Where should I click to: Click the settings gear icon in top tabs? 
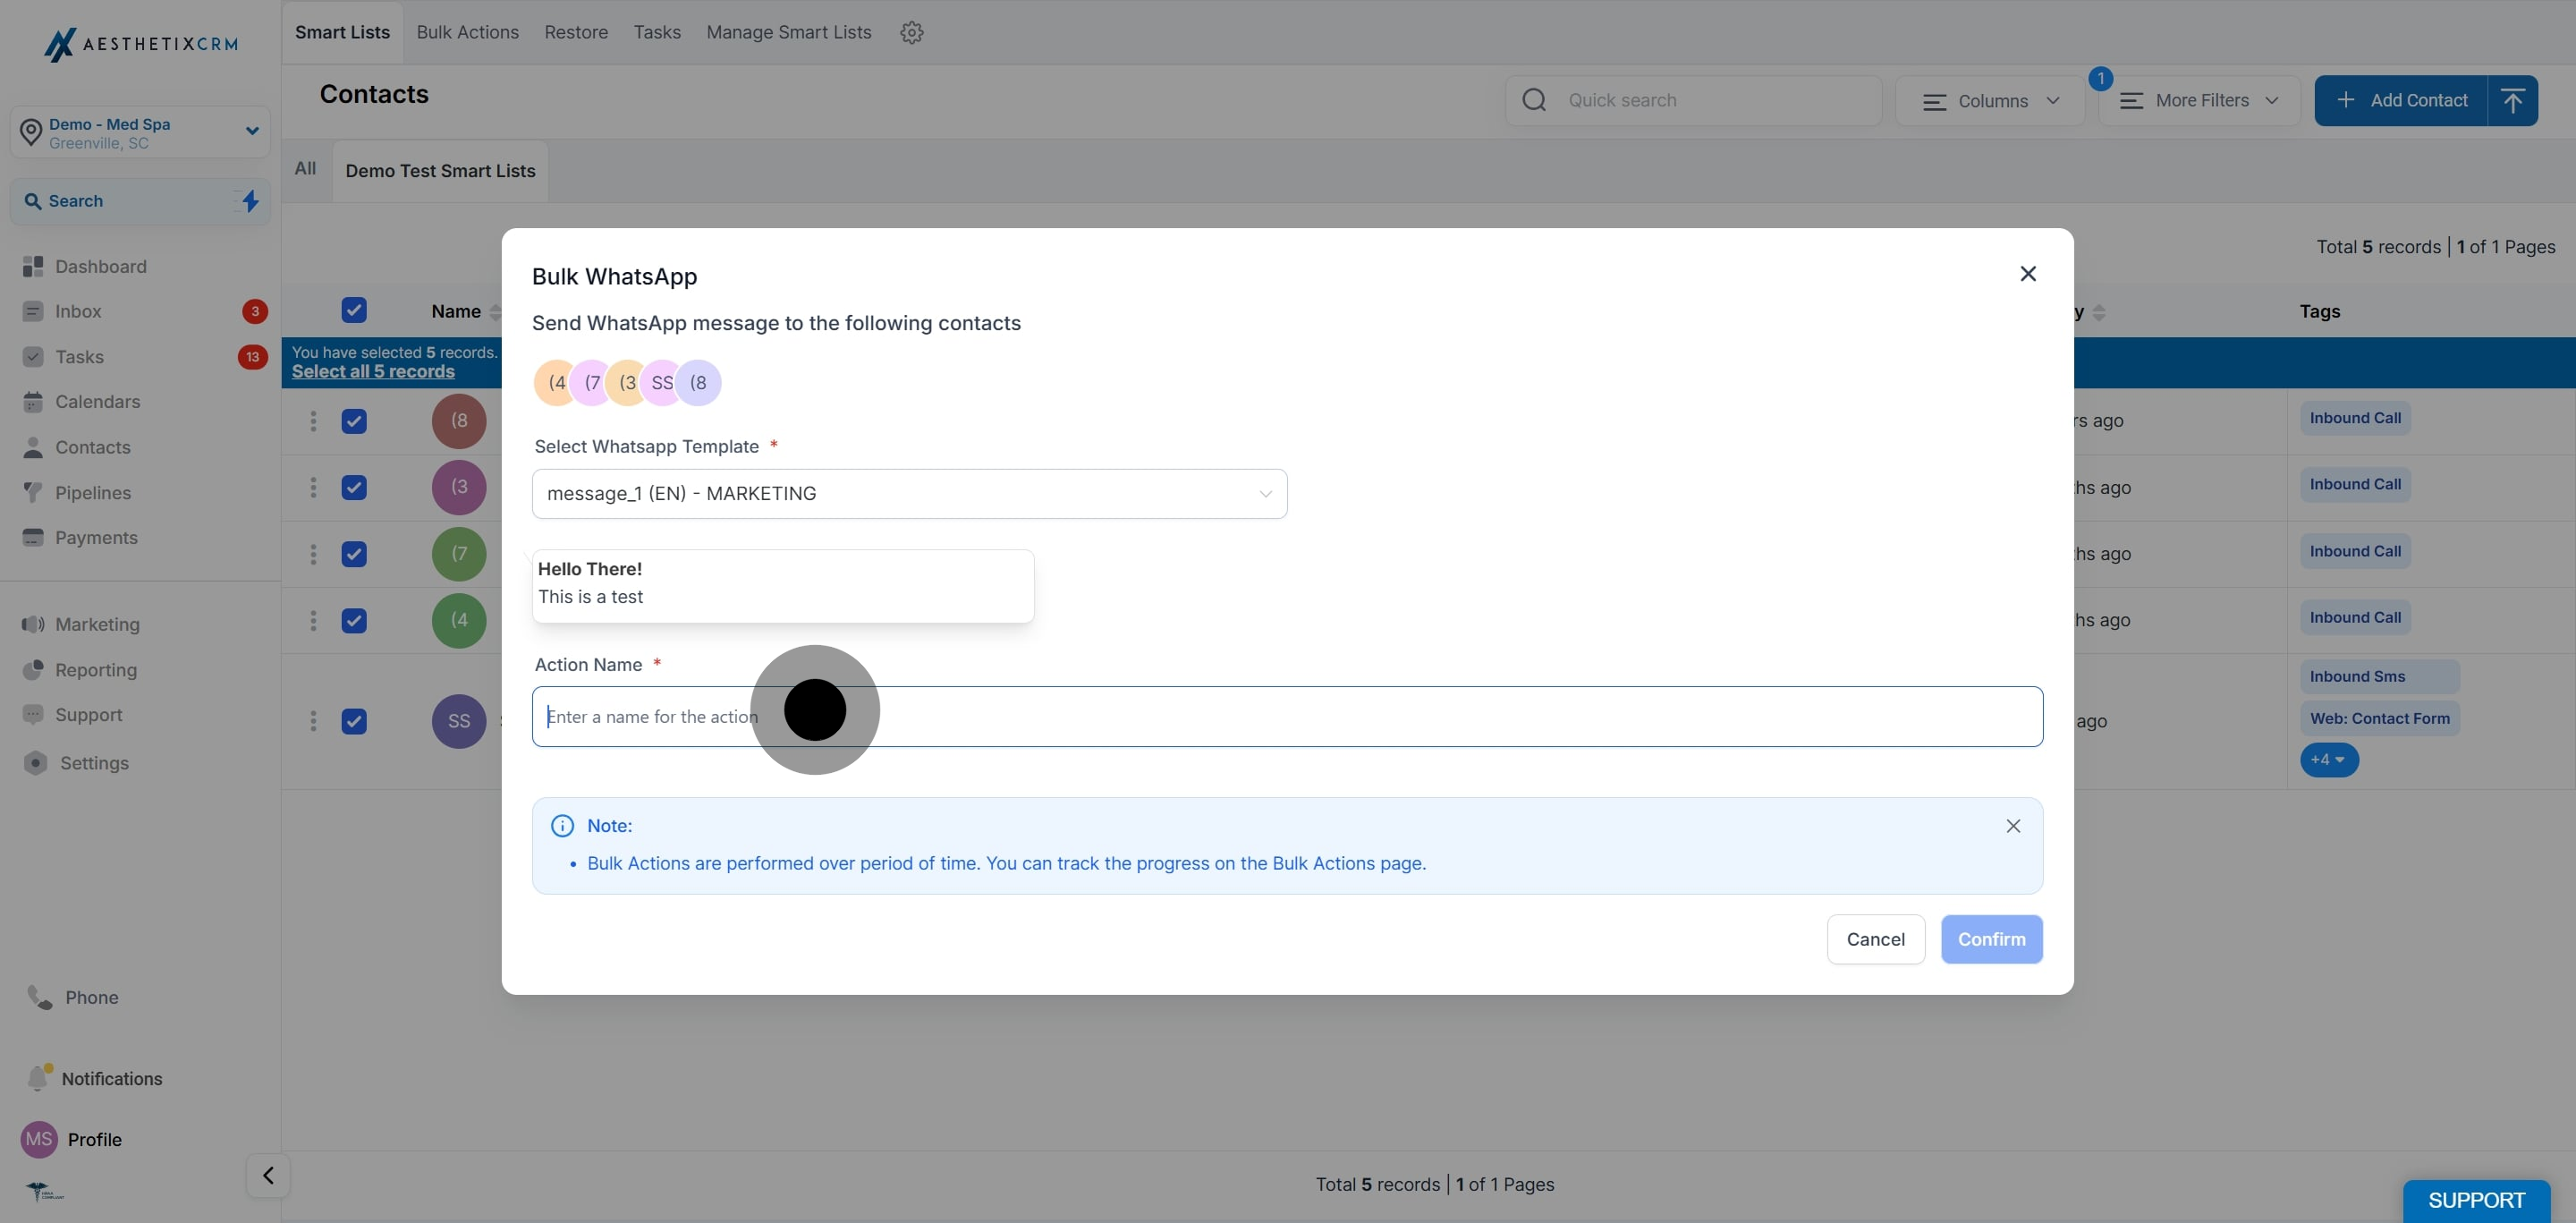coord(911,32)
